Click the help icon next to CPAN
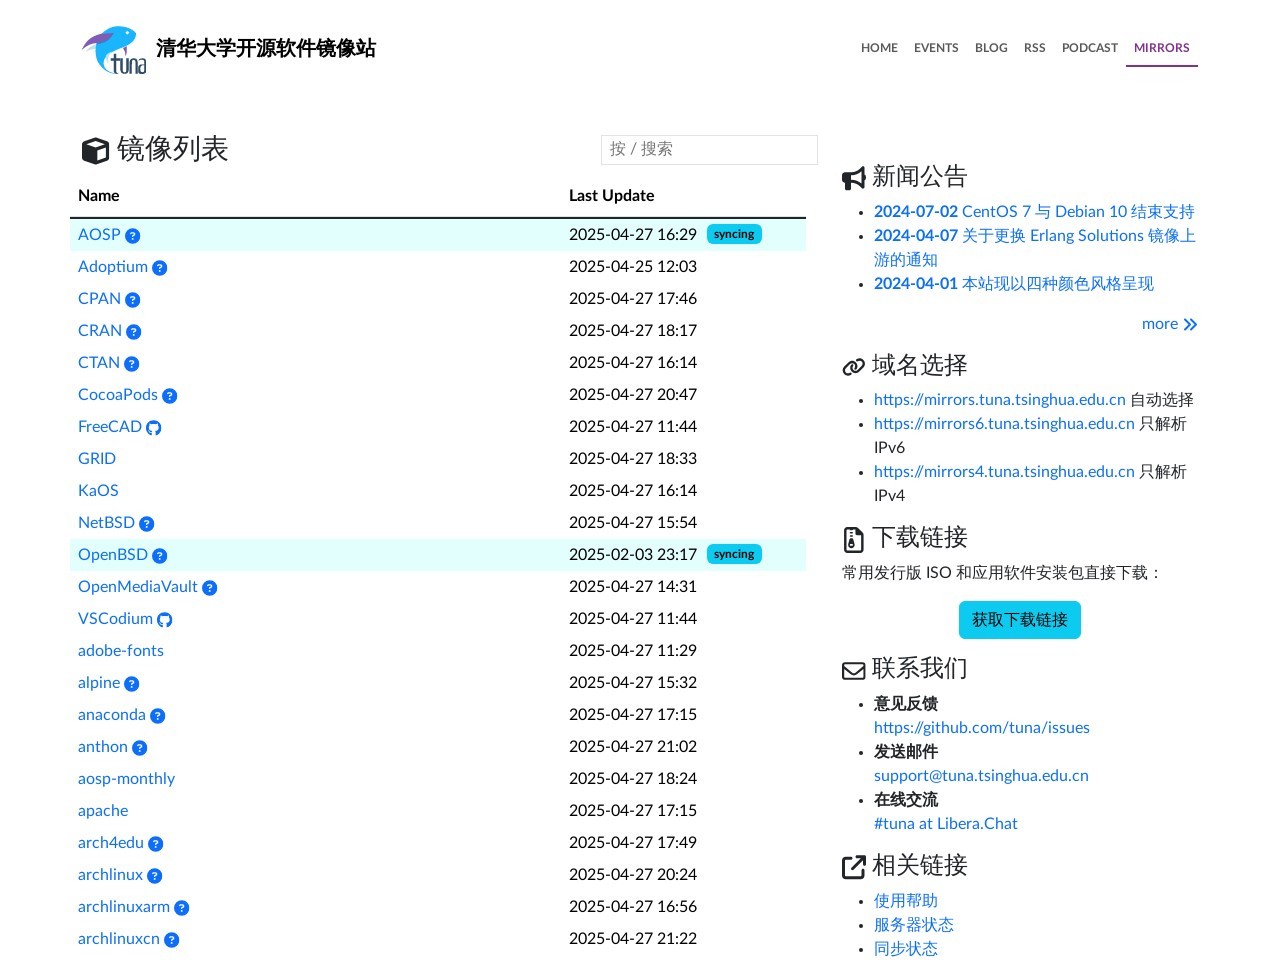The height and width of the screenshot is (960, 1280). point(131,299)
